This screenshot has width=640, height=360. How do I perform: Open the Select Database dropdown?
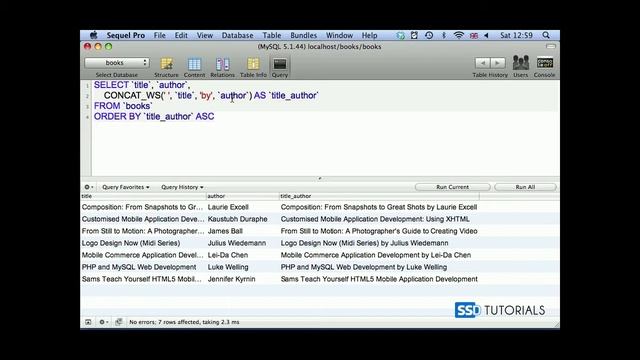117,63
